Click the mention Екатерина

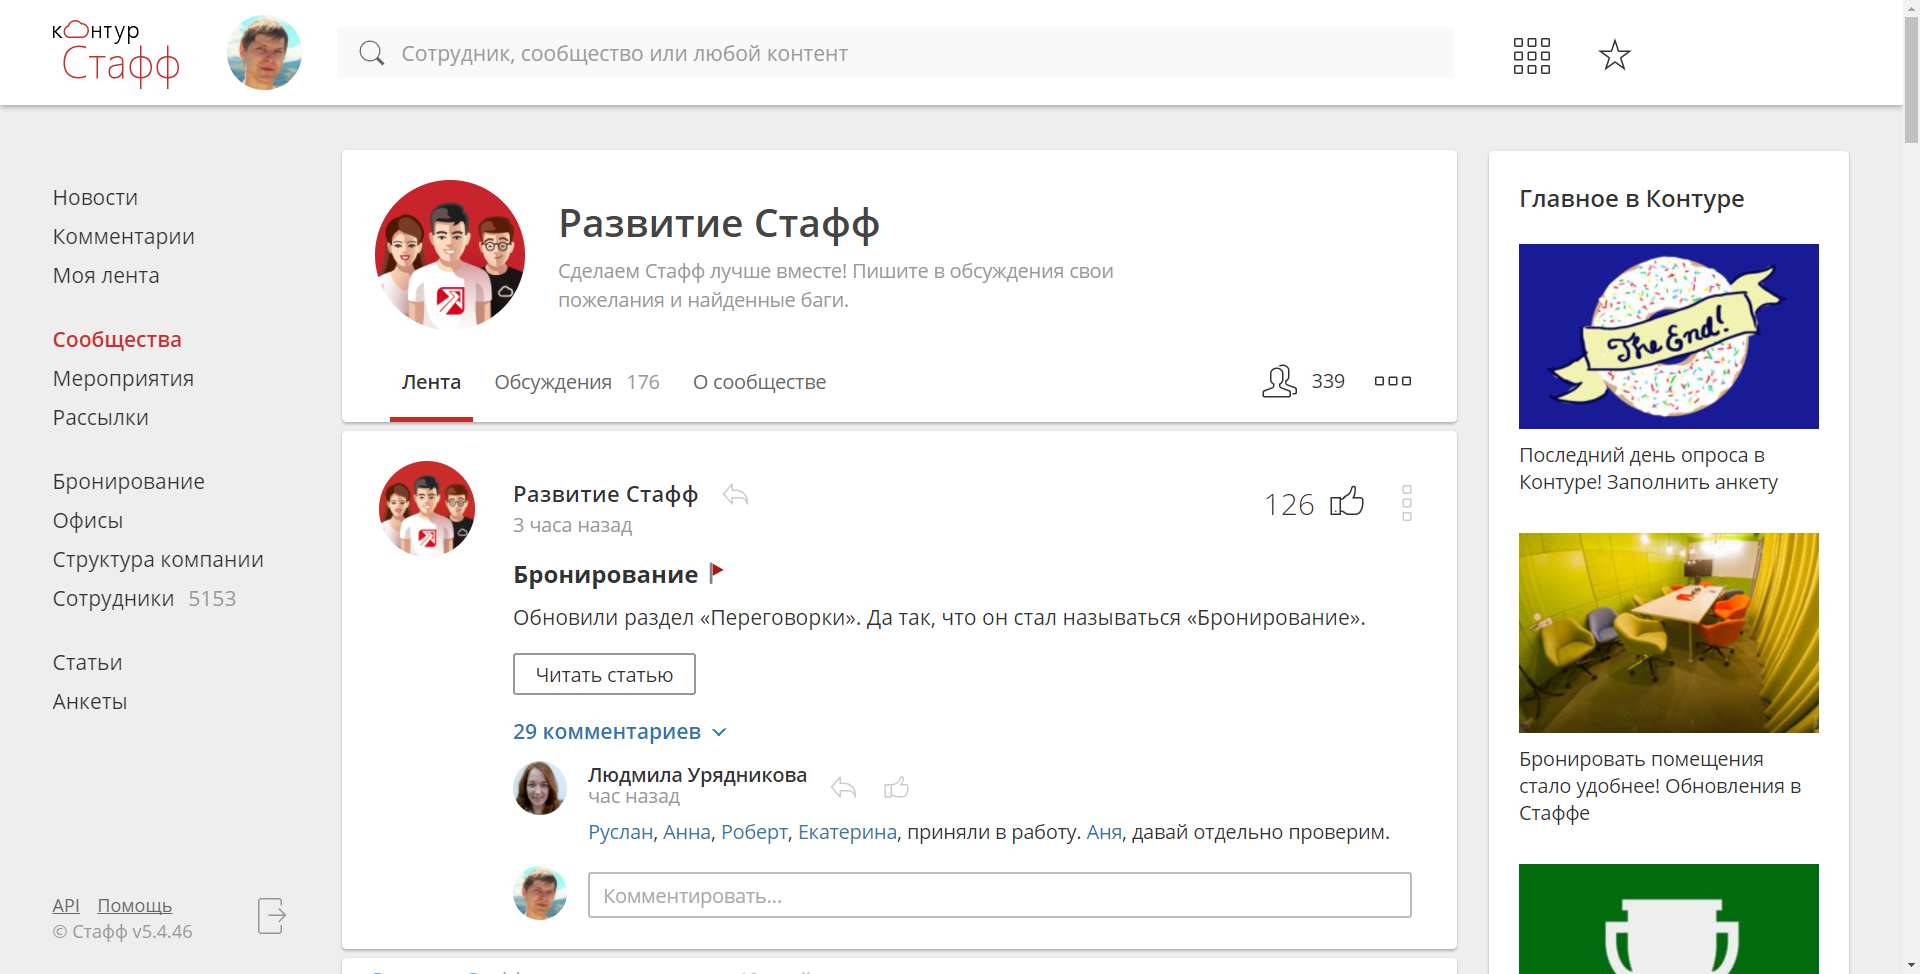pos(847,832)
